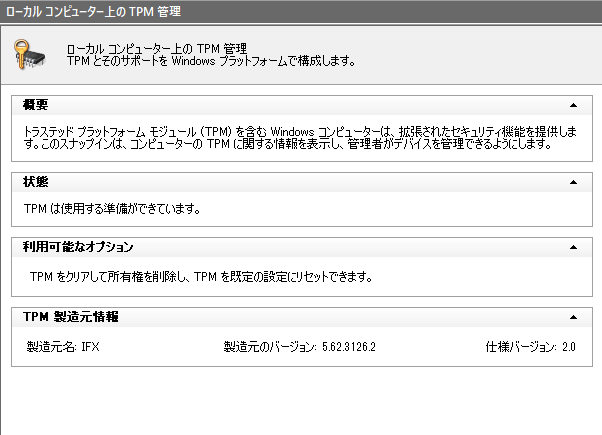Click the TPM key and chip icon
The height and width of the screenshot is (435, 602).
tap(30, 55)
